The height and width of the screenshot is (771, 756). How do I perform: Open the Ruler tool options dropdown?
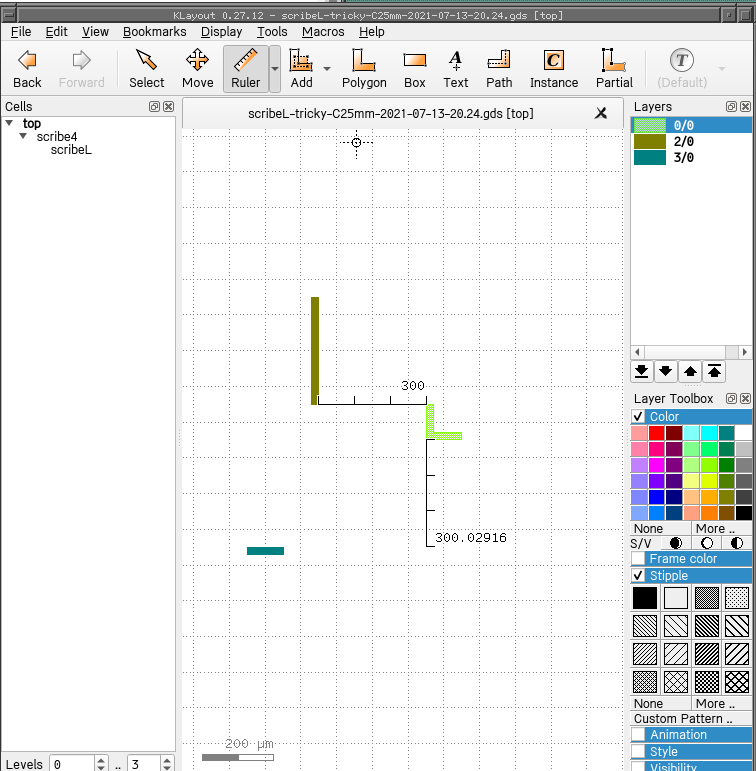275,69
